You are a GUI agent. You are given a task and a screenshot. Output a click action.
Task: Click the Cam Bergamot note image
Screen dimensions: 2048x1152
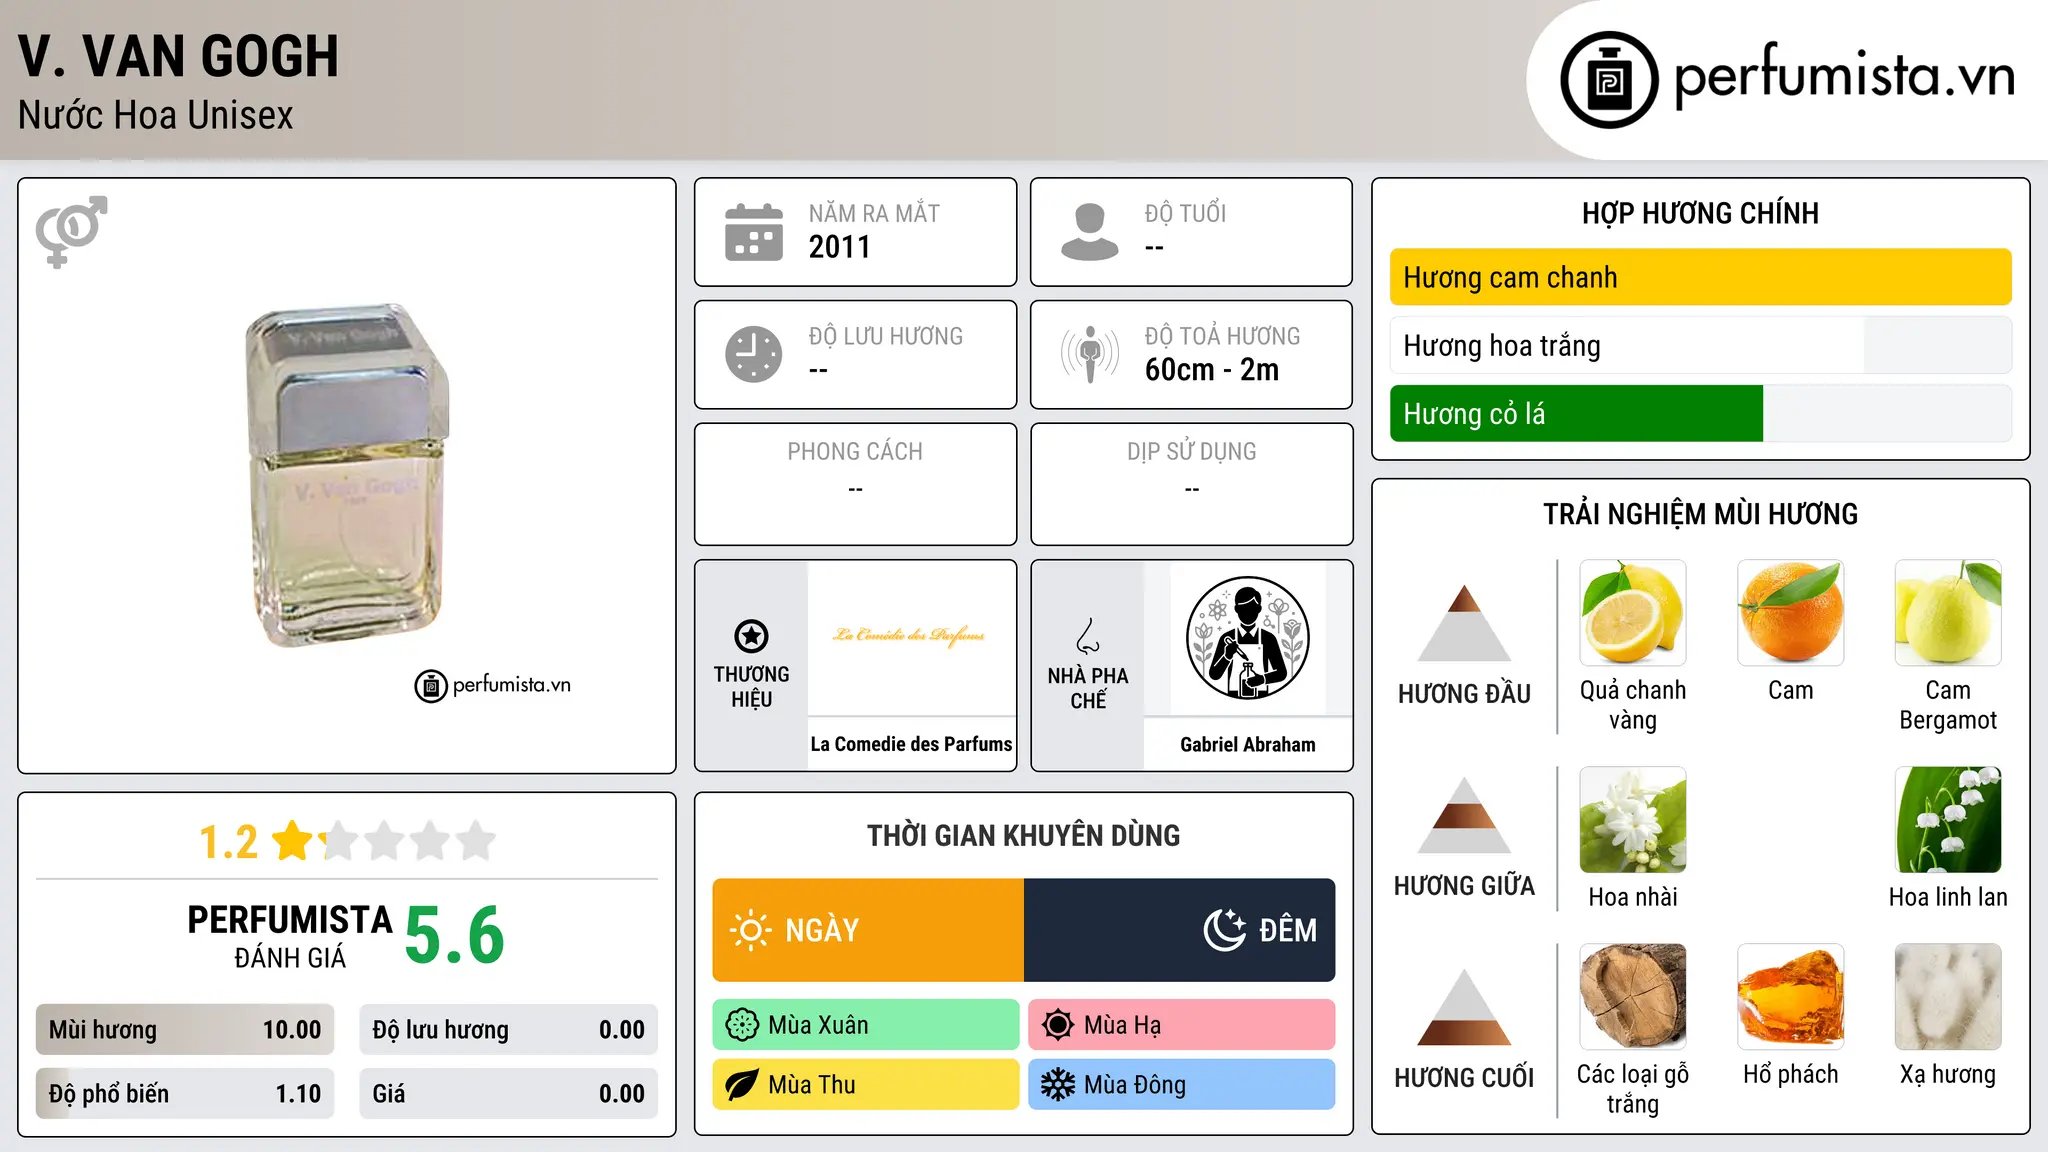pos(1948,613)
